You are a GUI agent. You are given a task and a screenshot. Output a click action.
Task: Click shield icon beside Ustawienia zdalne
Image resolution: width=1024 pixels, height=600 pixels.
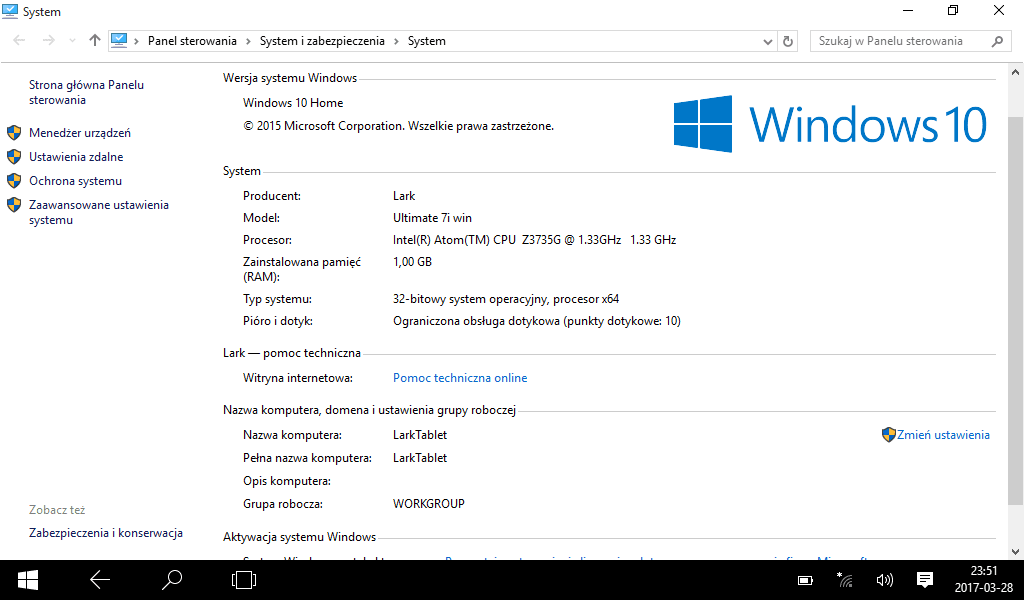pos(14,157)
